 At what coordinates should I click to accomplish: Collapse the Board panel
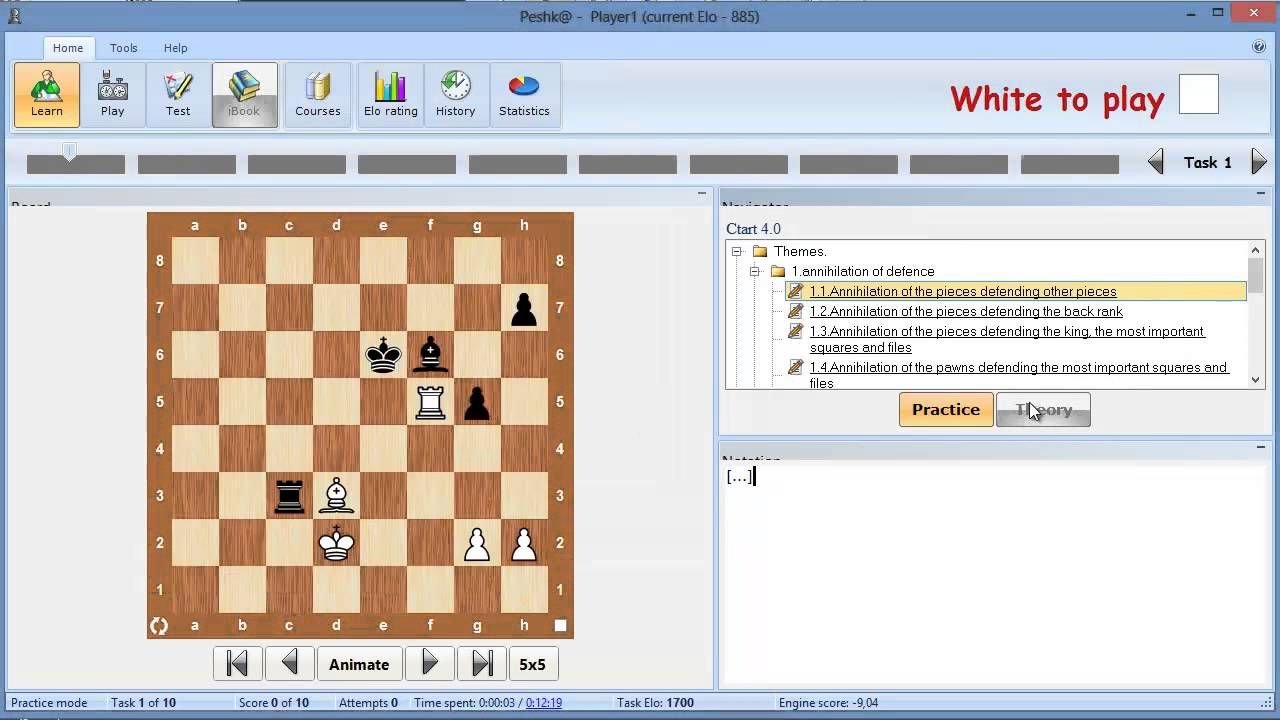(702, 194)
